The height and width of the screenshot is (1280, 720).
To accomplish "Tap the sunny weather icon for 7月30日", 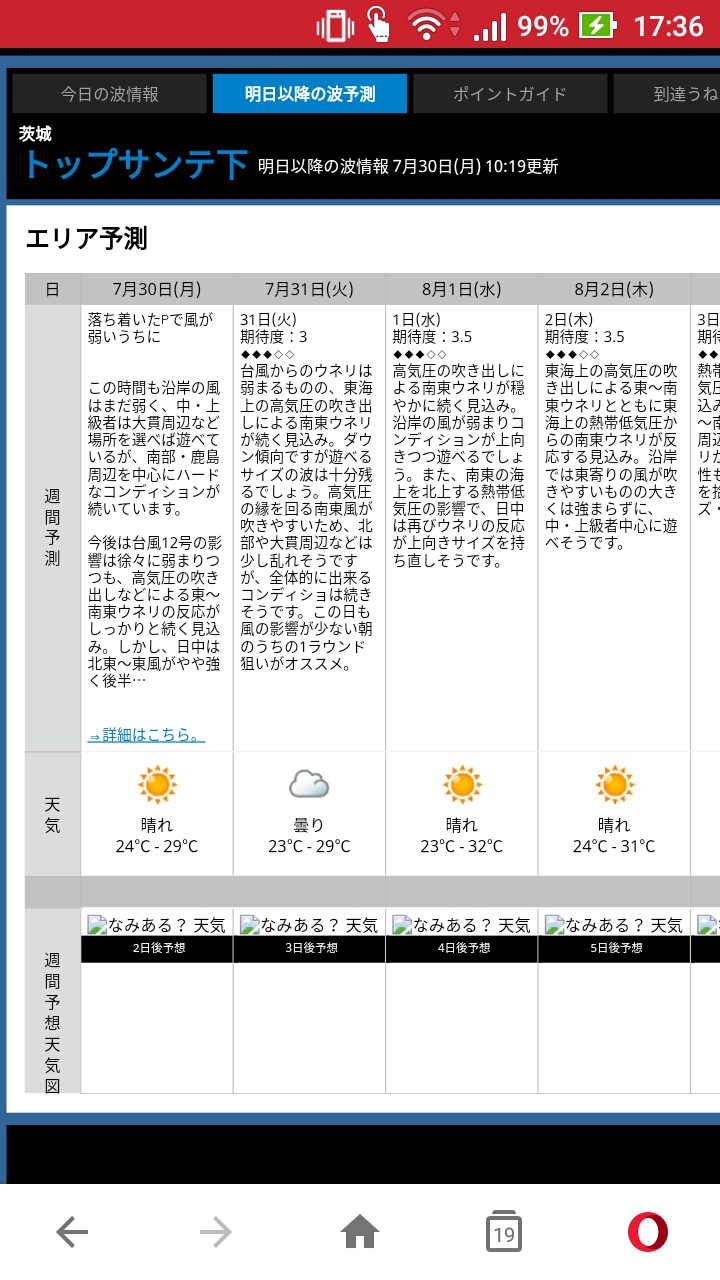I will point(157,785).
